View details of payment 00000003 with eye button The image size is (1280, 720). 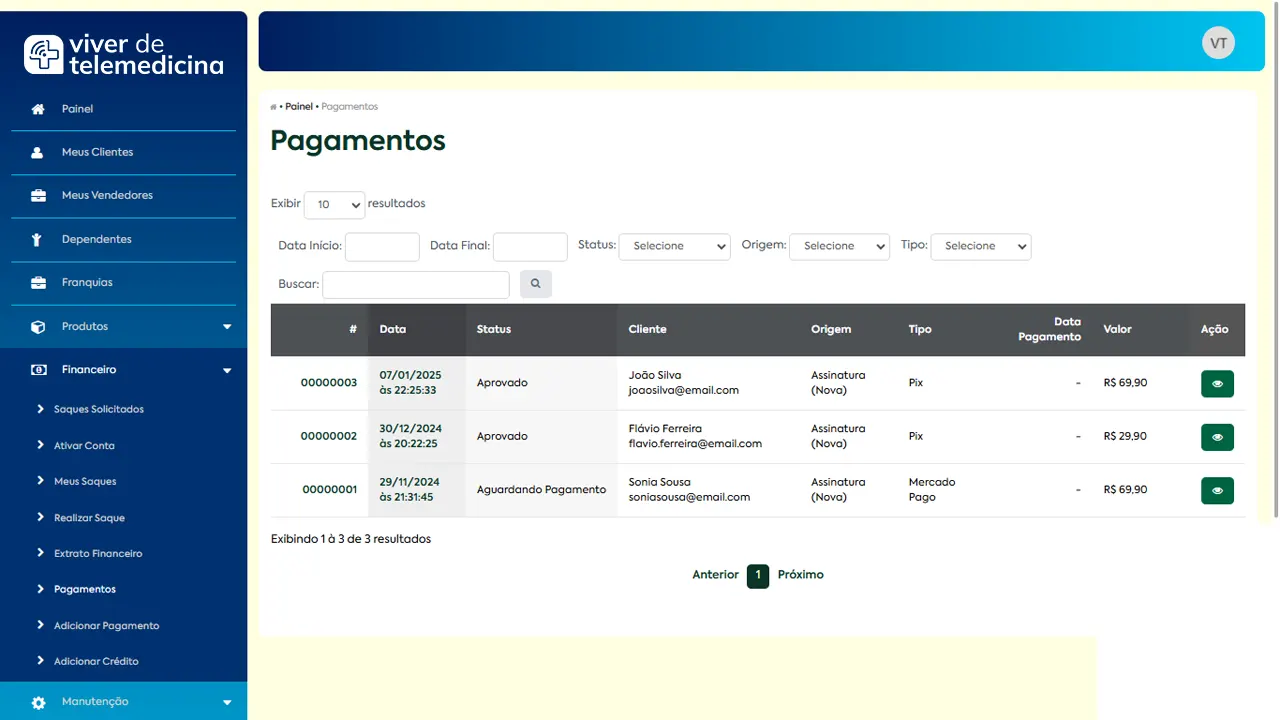coord(1217,383)
